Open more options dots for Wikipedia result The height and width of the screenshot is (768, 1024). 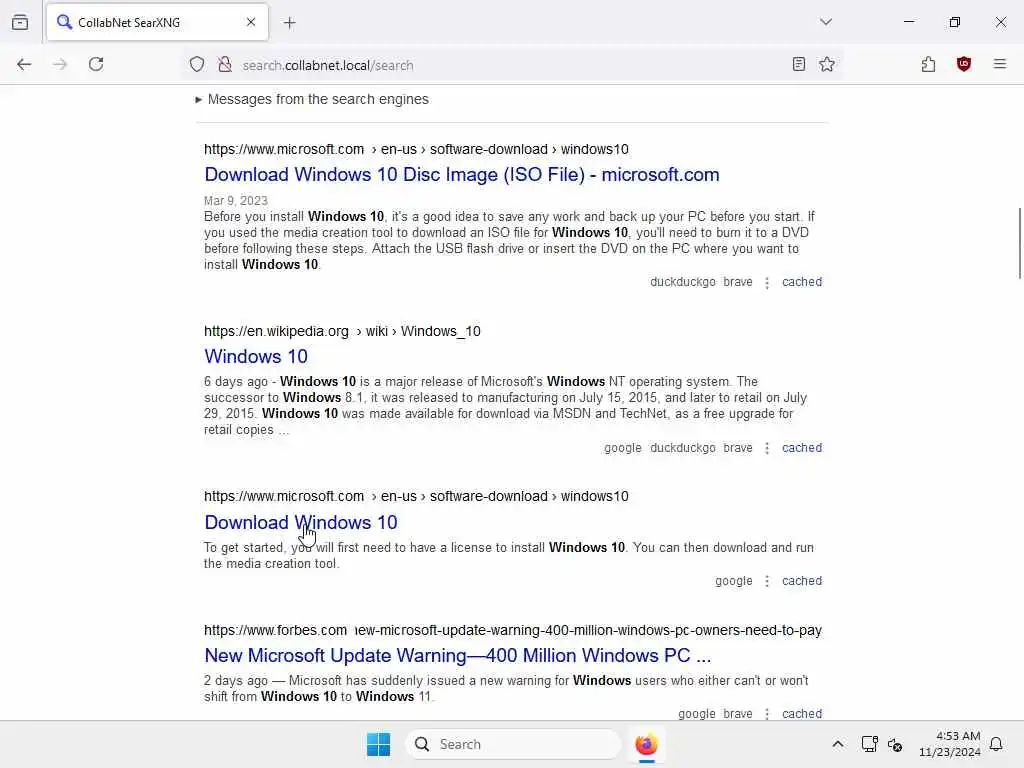pyautogui.click(x=767, y=449)
